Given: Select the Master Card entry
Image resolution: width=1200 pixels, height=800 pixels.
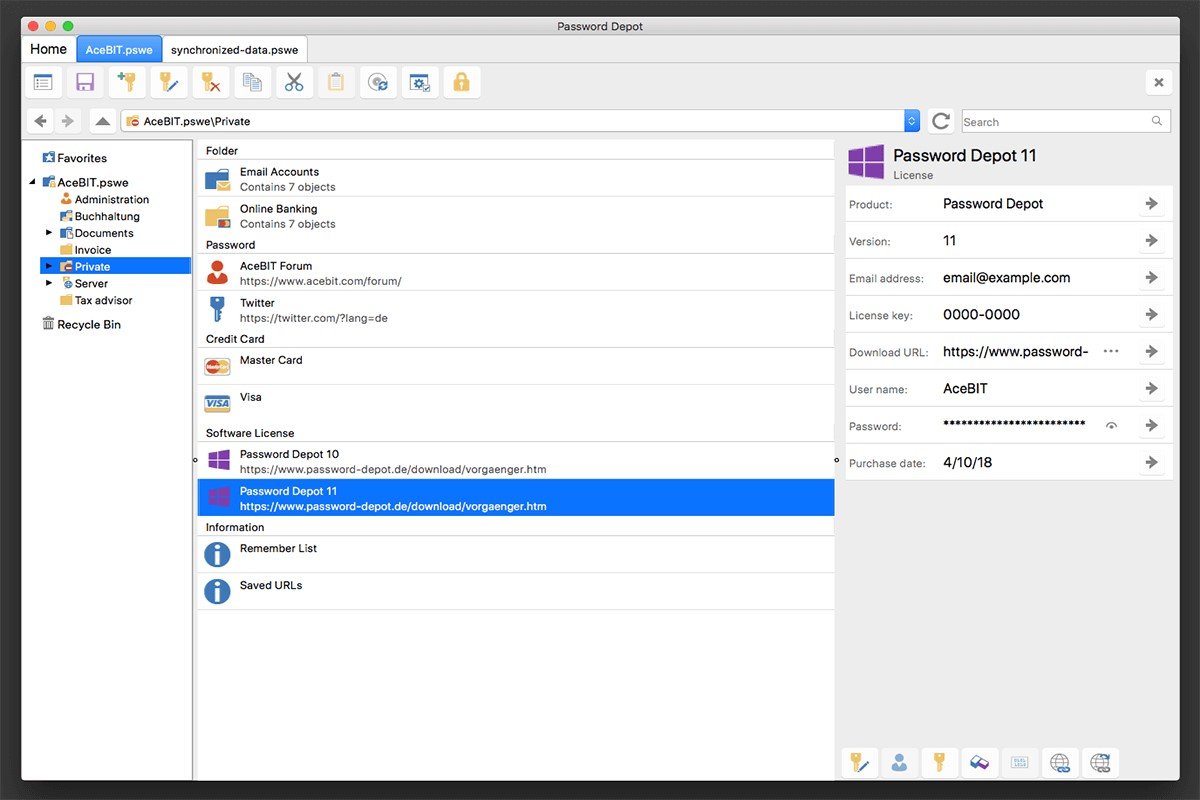Looking at the screenshot, I should [516, 366].
